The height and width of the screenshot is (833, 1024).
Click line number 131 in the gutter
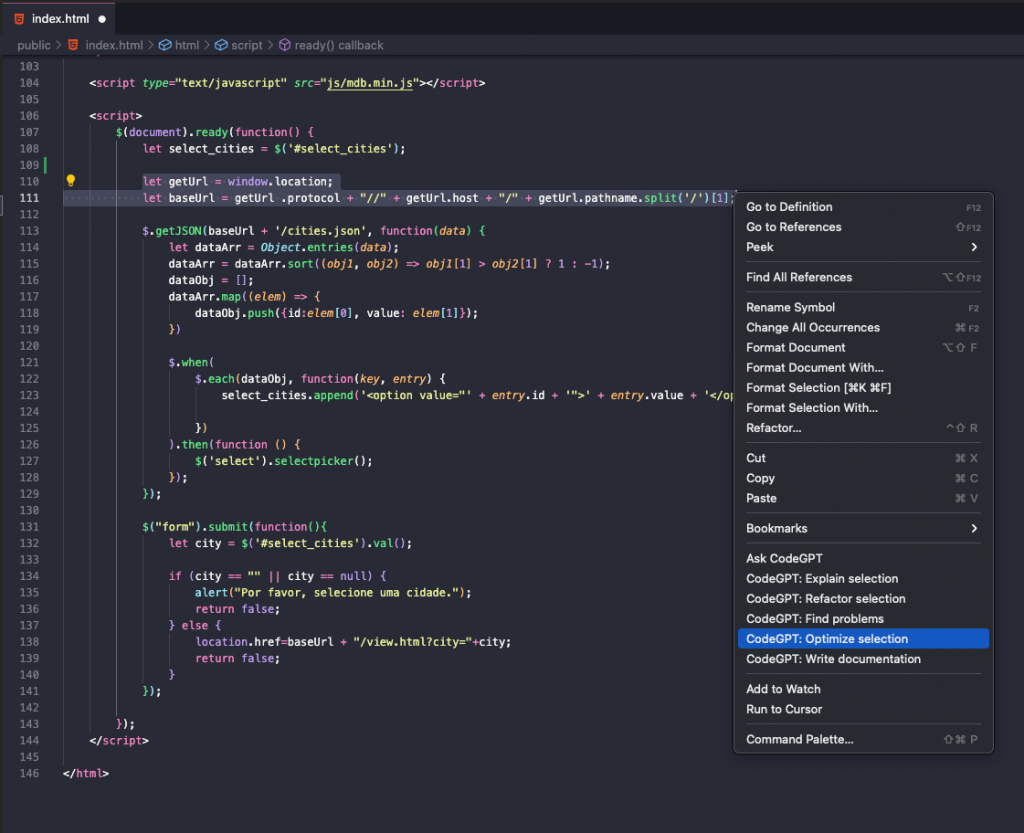[x=29, y=527]
